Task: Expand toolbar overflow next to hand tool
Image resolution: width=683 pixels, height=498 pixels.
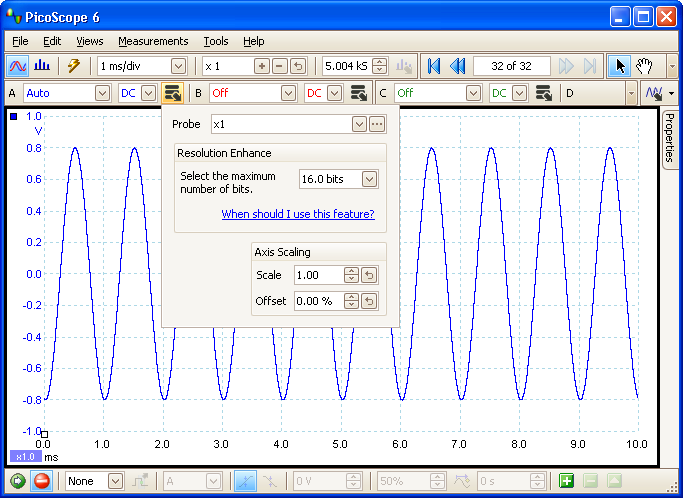Action: click(672, 66)
